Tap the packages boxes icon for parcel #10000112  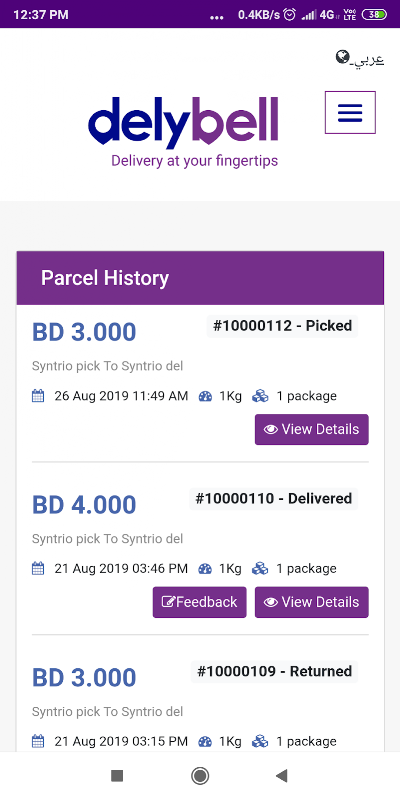[x=260, y=396]
